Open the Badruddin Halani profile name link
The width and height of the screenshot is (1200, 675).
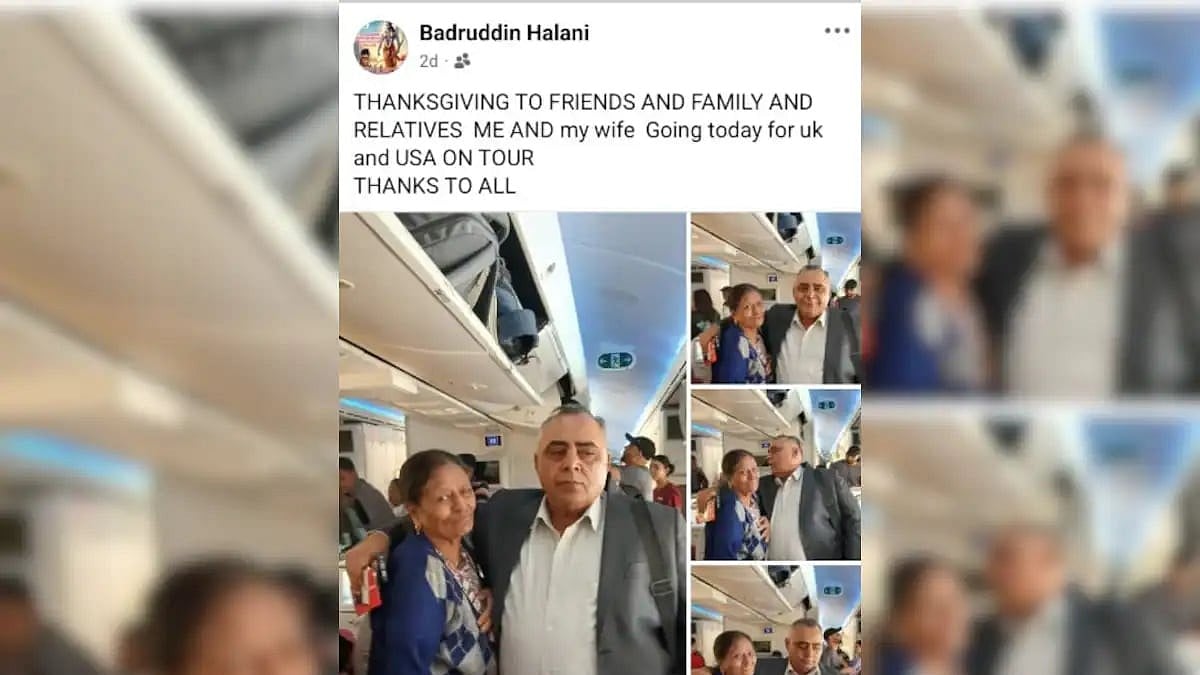(504, 32)
